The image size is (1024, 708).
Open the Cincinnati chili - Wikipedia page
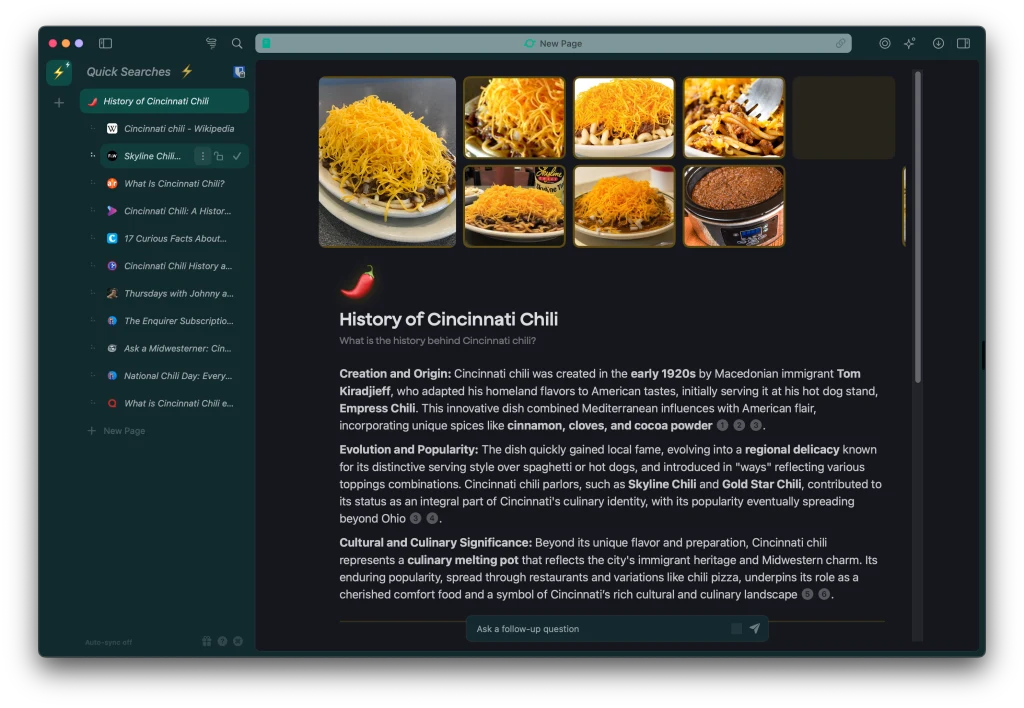178,129
